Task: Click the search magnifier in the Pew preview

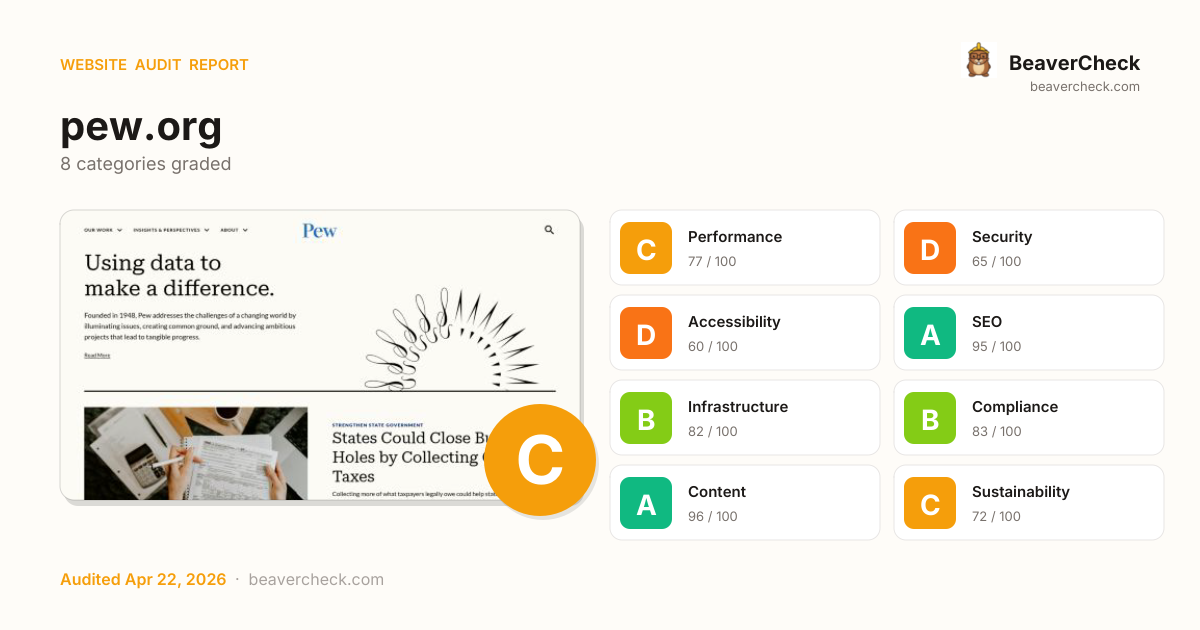Action: click(549, 230)
